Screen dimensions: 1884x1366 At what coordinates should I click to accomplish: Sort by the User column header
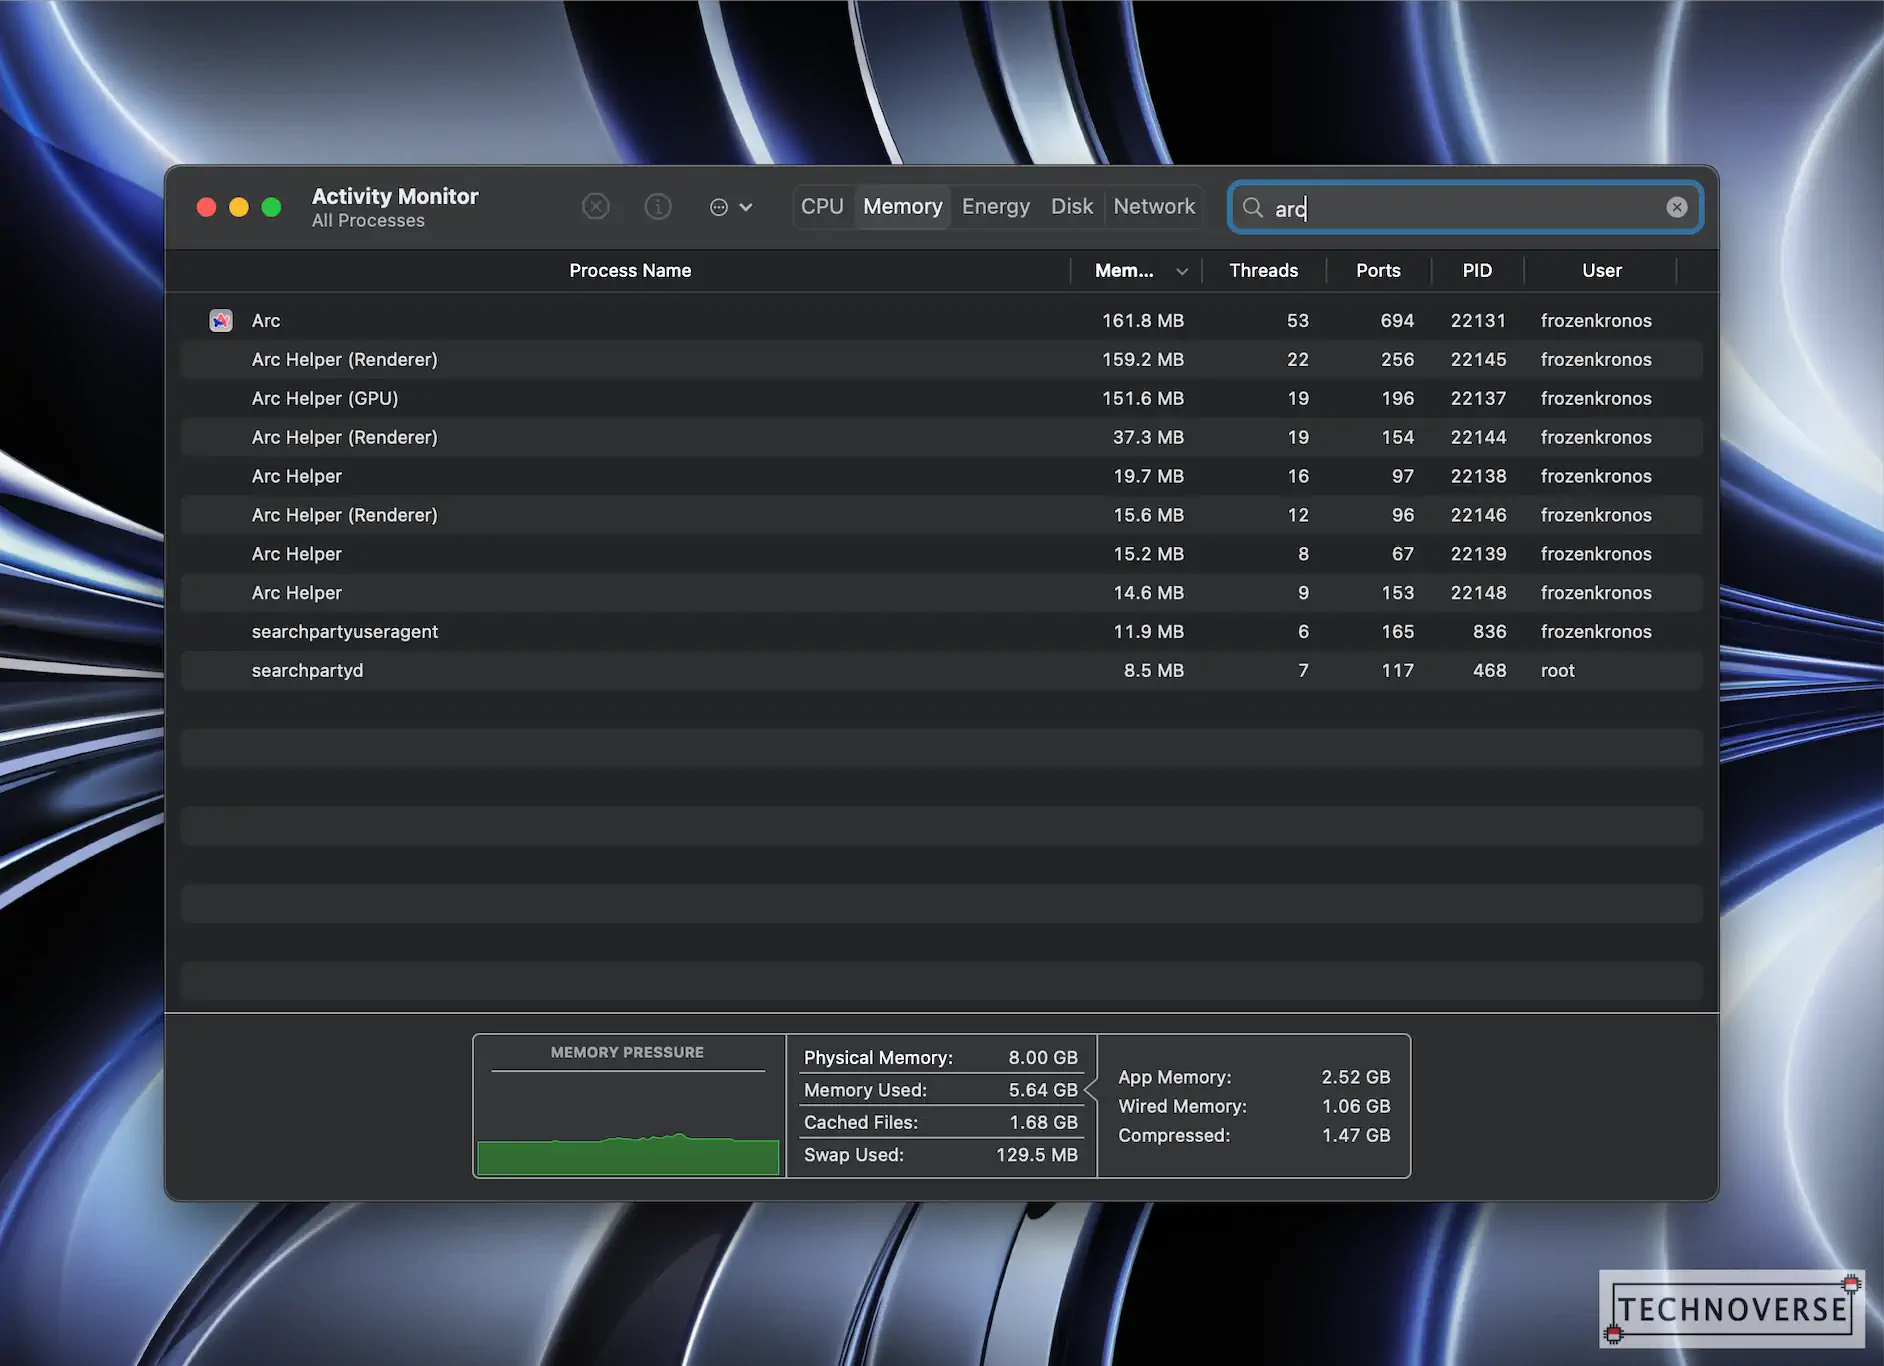coord(1602,271)
